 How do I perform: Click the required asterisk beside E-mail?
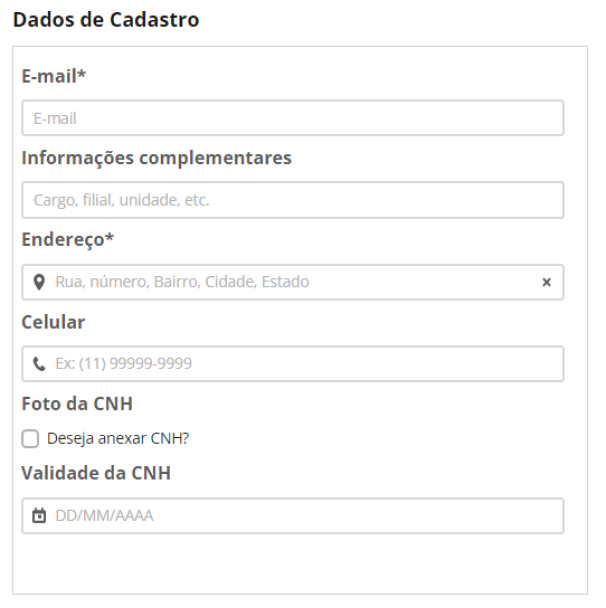(x=81, y=73)
